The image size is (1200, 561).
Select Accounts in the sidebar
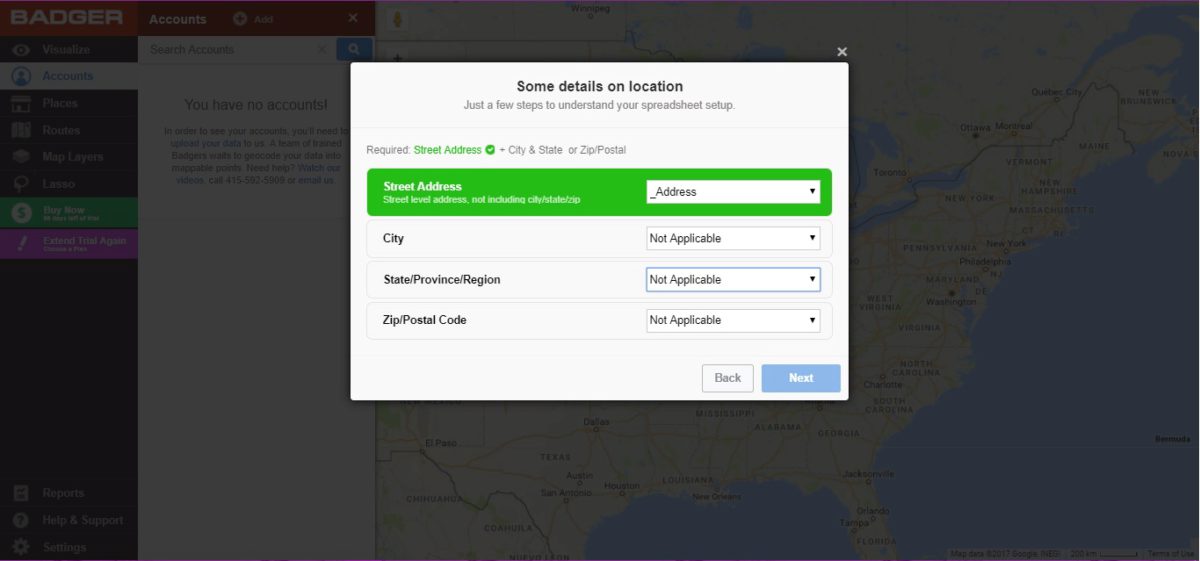click(x=67, y=76)
